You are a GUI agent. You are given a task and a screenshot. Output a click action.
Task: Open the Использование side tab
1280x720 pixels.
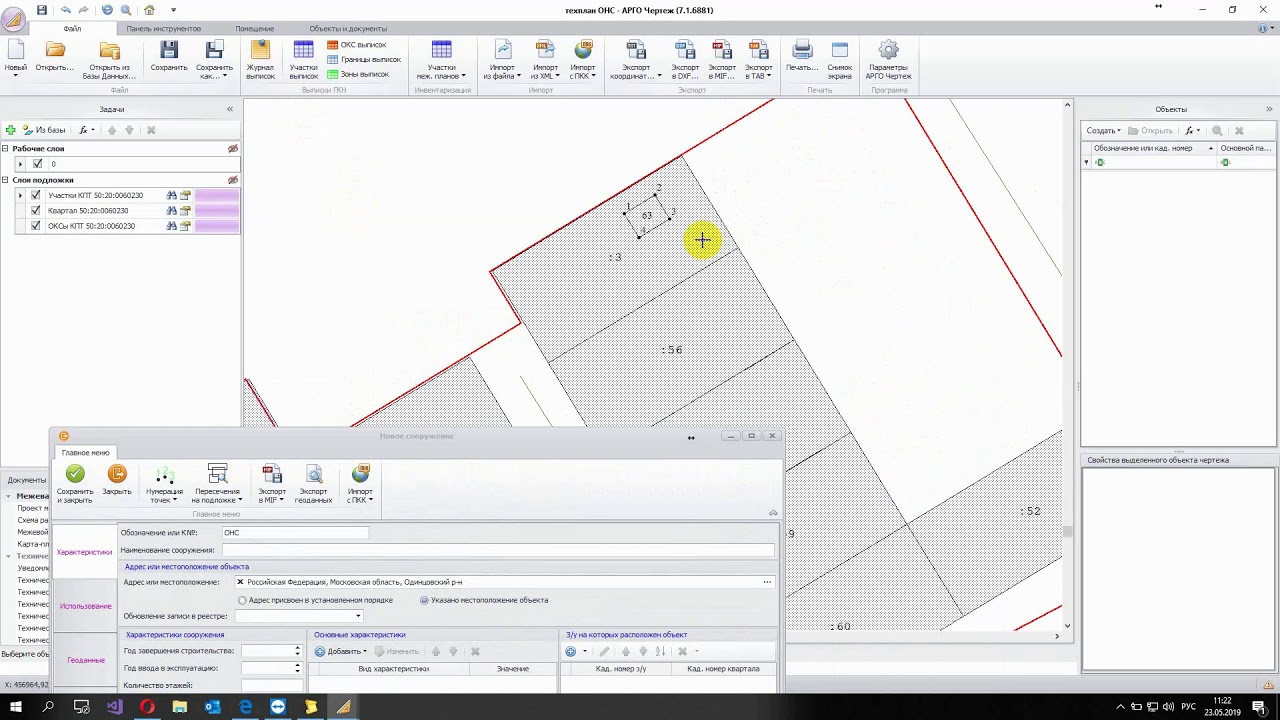(x=85, y=606)
